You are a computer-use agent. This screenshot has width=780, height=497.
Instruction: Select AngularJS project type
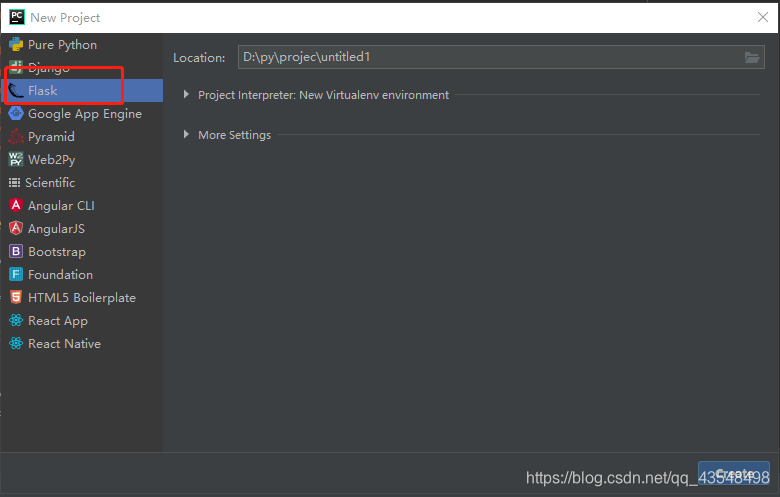pos(82,228)
